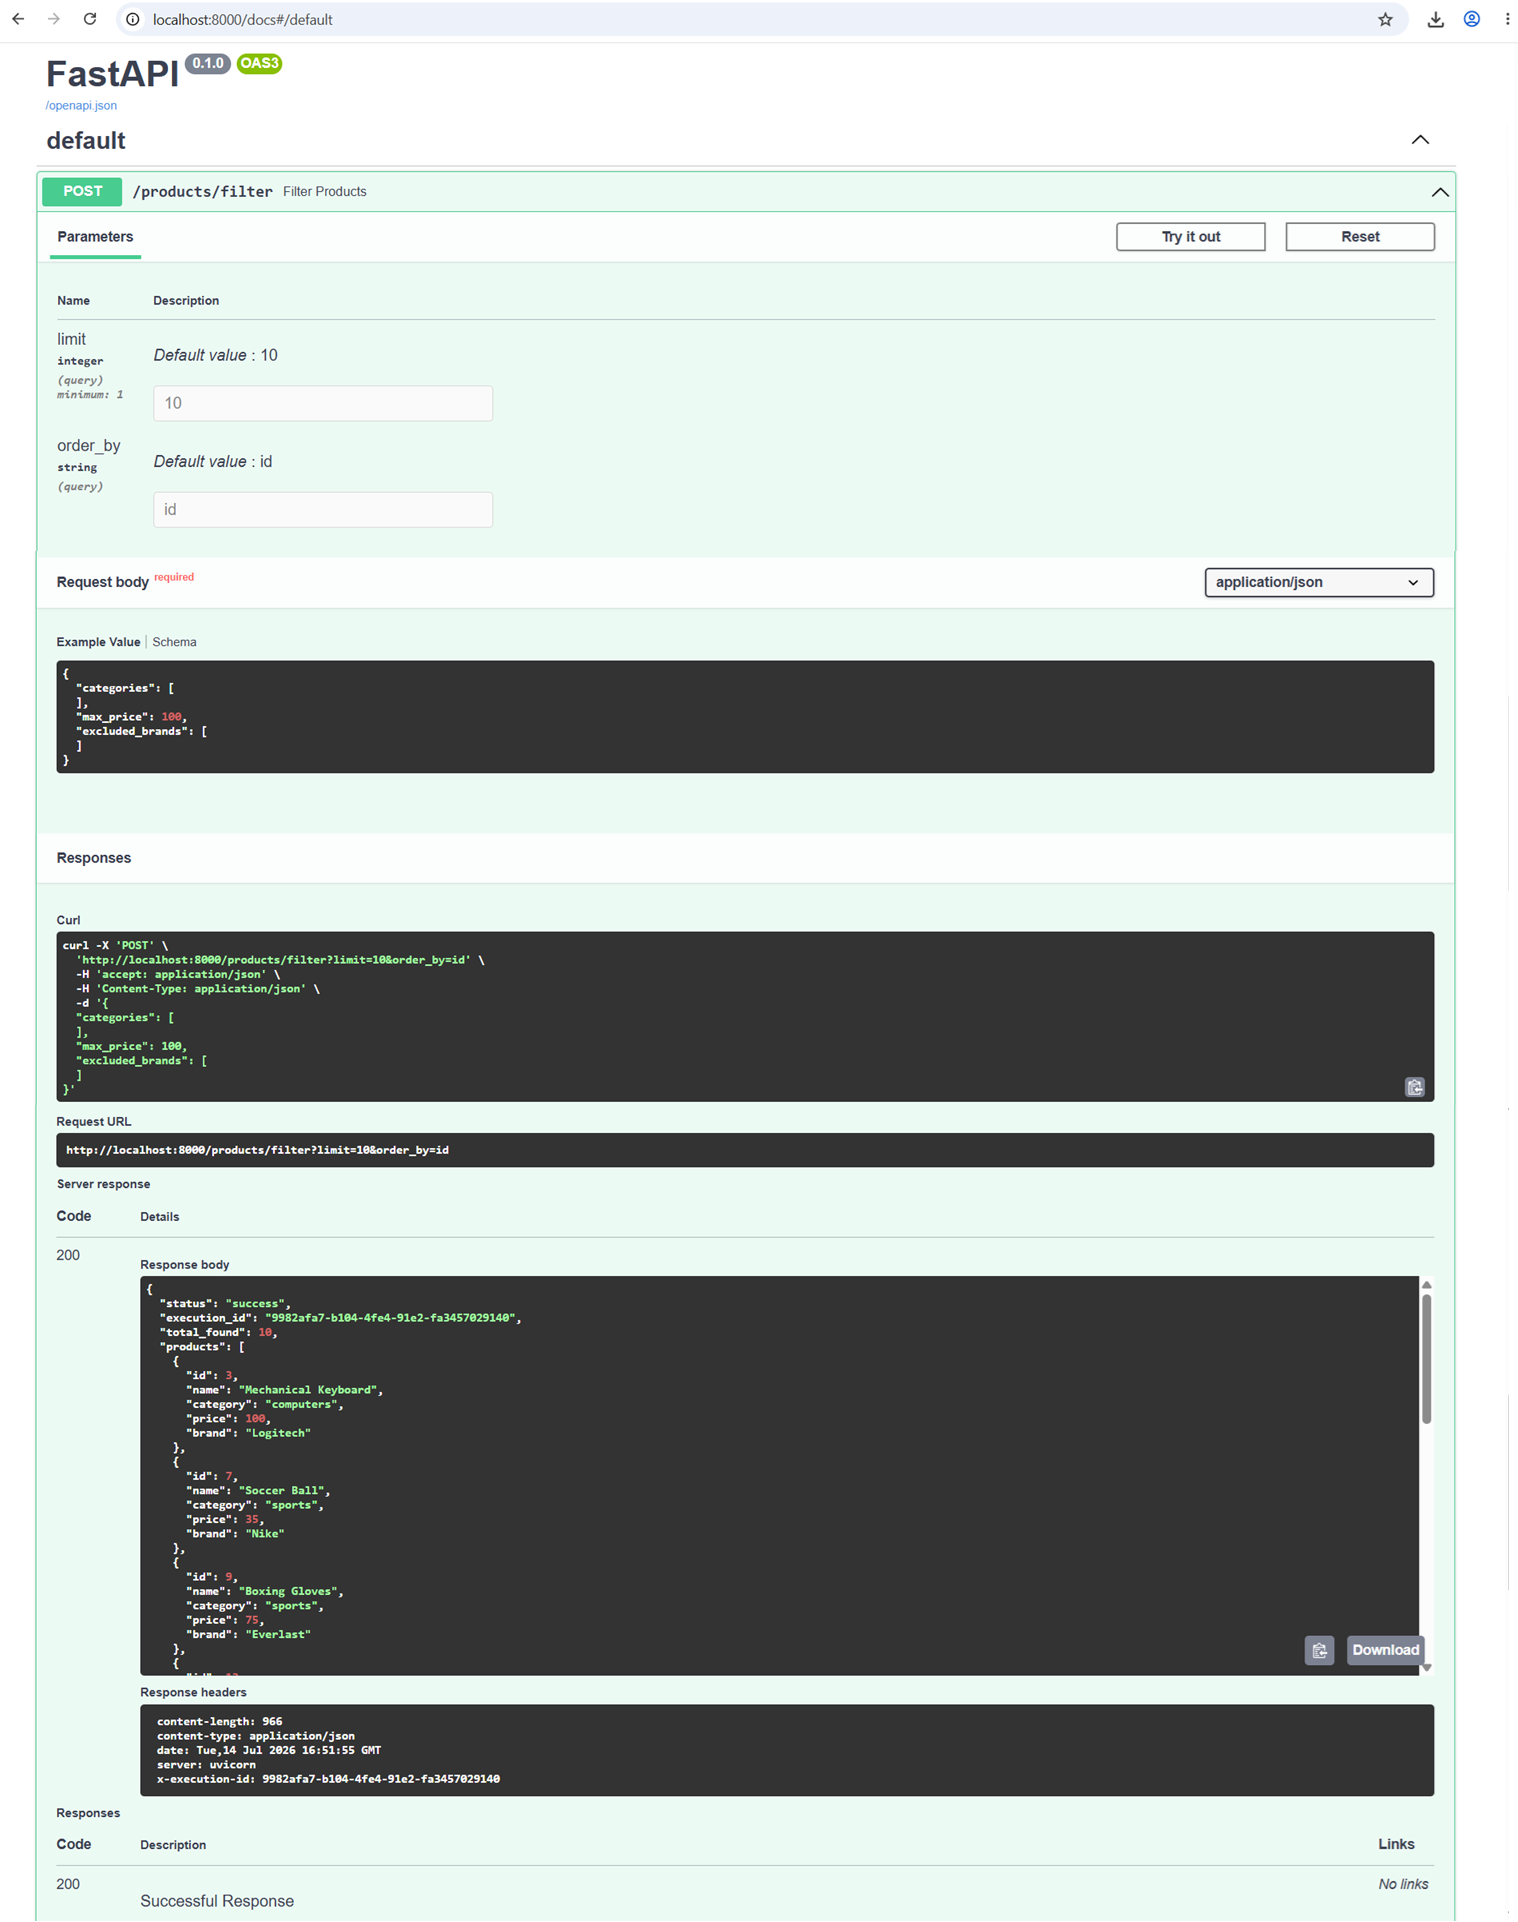The image size is (1518, 1922).
Task: Click the Reset button
Action: click(1360, 237)
